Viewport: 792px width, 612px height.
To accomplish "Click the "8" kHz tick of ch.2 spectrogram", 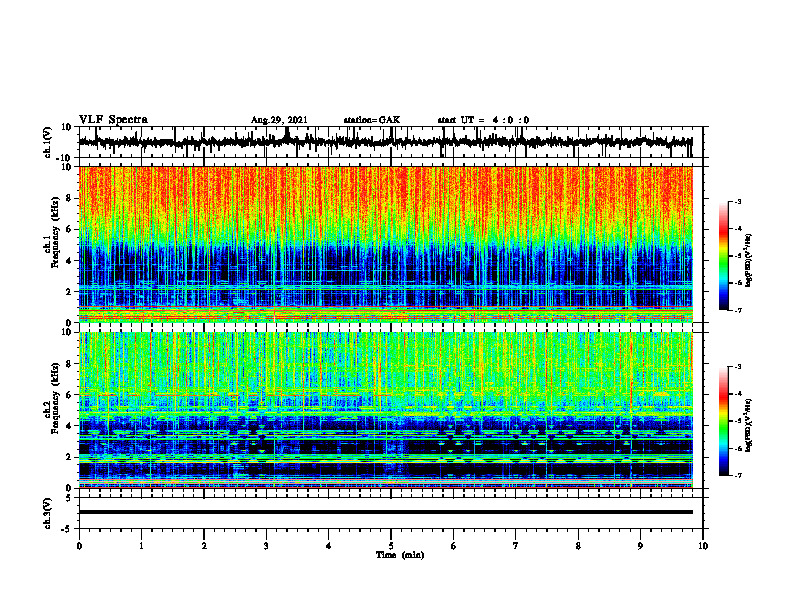I will pos(69,364).
